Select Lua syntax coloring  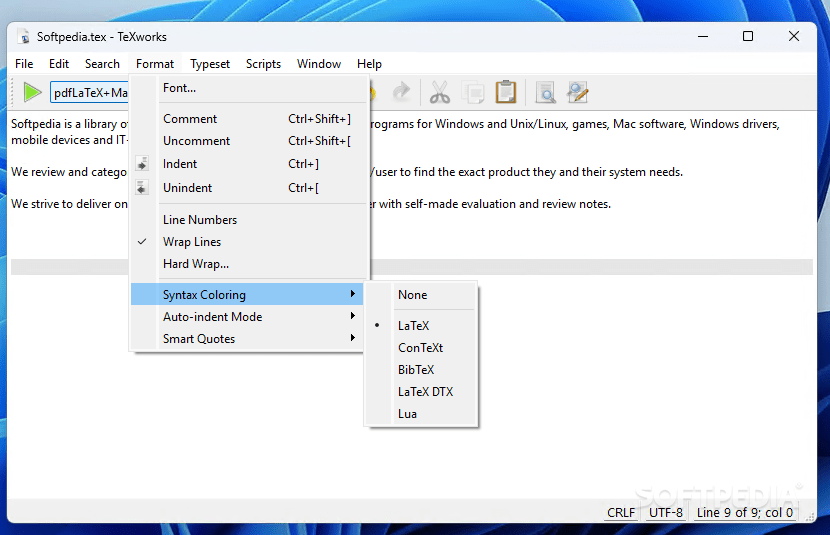coord(421,414)
